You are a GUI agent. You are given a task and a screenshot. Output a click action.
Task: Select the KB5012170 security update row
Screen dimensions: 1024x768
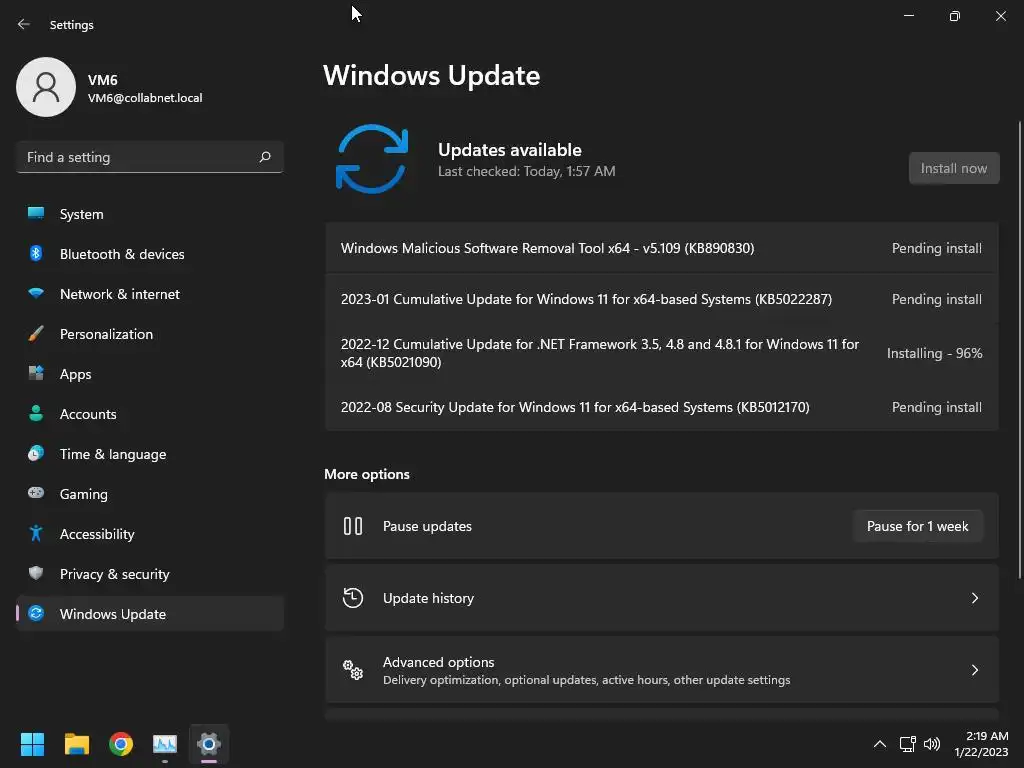pos(662,407)
